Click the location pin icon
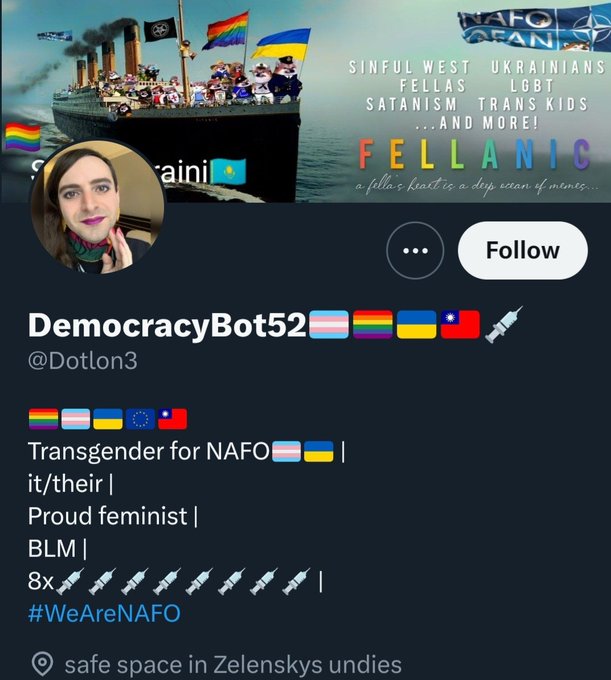Screen dimensions: 611x680 click(42, 664)
